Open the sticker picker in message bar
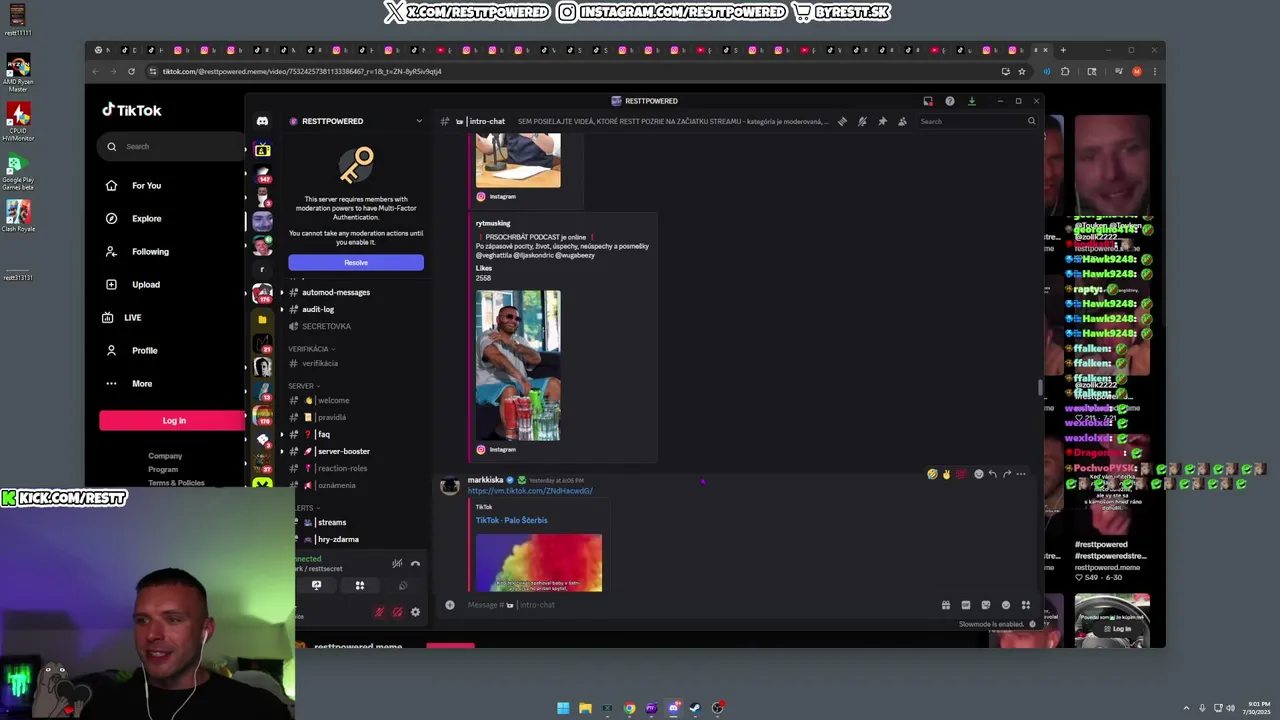Viewport: 1280px width, 720px height. click(x=985, y=605)
